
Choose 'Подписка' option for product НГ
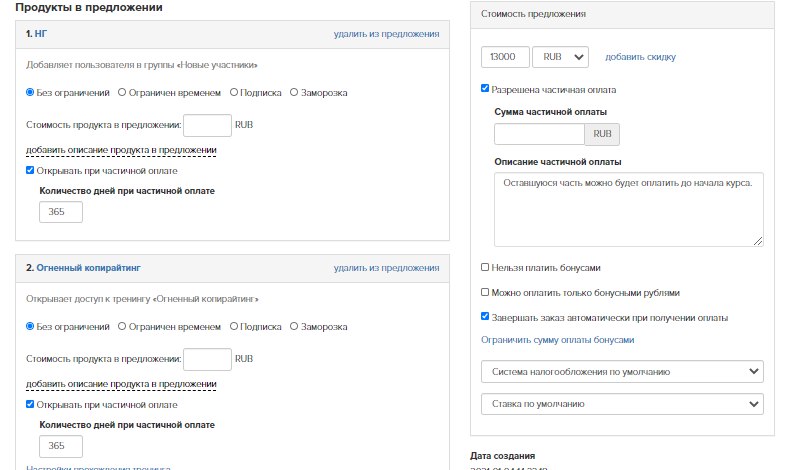pos(234,92)
